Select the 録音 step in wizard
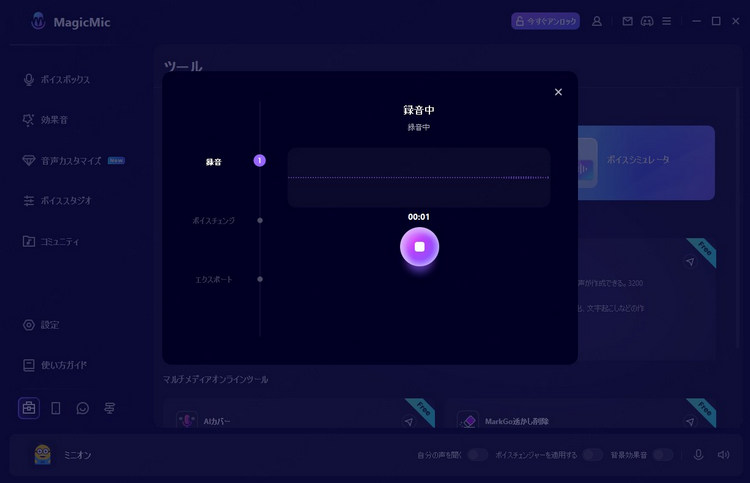The width and height of the screenshot is (750, 483). (x=213, y=162)
